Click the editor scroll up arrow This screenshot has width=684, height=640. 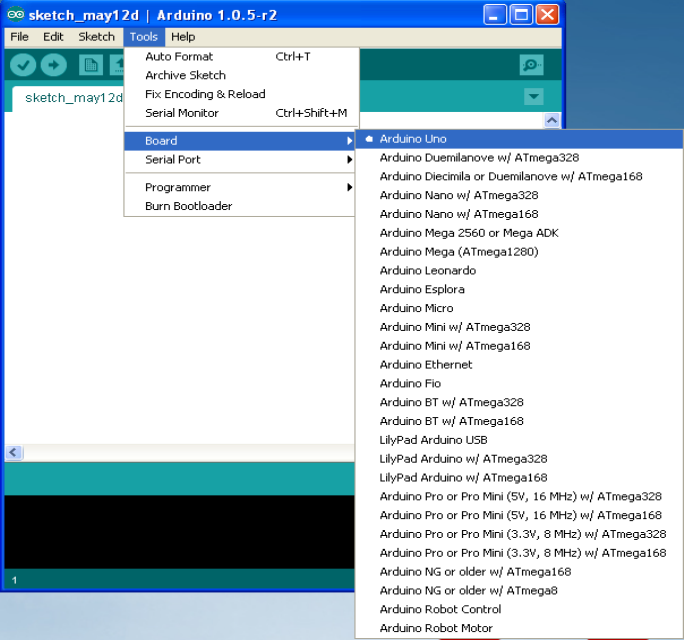[x=552, y=120]
